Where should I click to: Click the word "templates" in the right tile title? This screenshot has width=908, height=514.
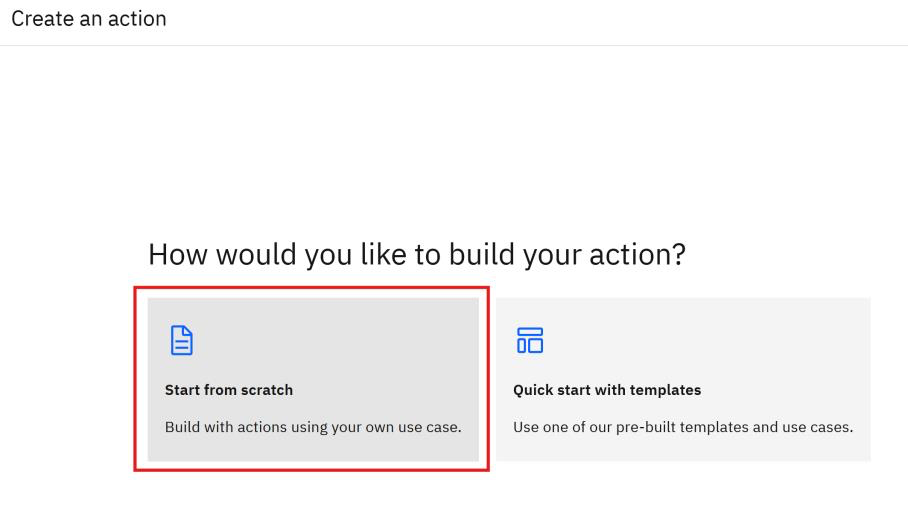667,390
